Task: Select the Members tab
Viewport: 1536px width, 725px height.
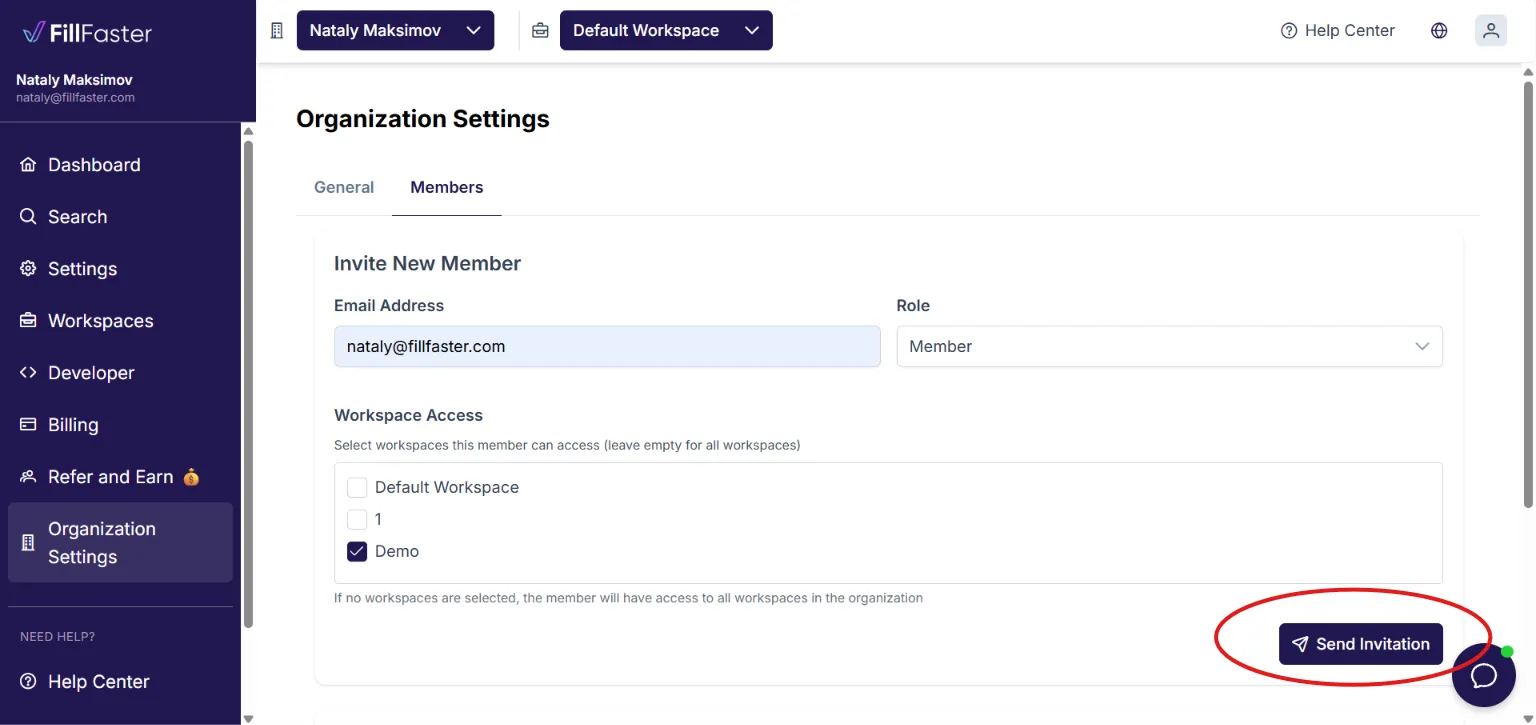Action: (447, 188)
